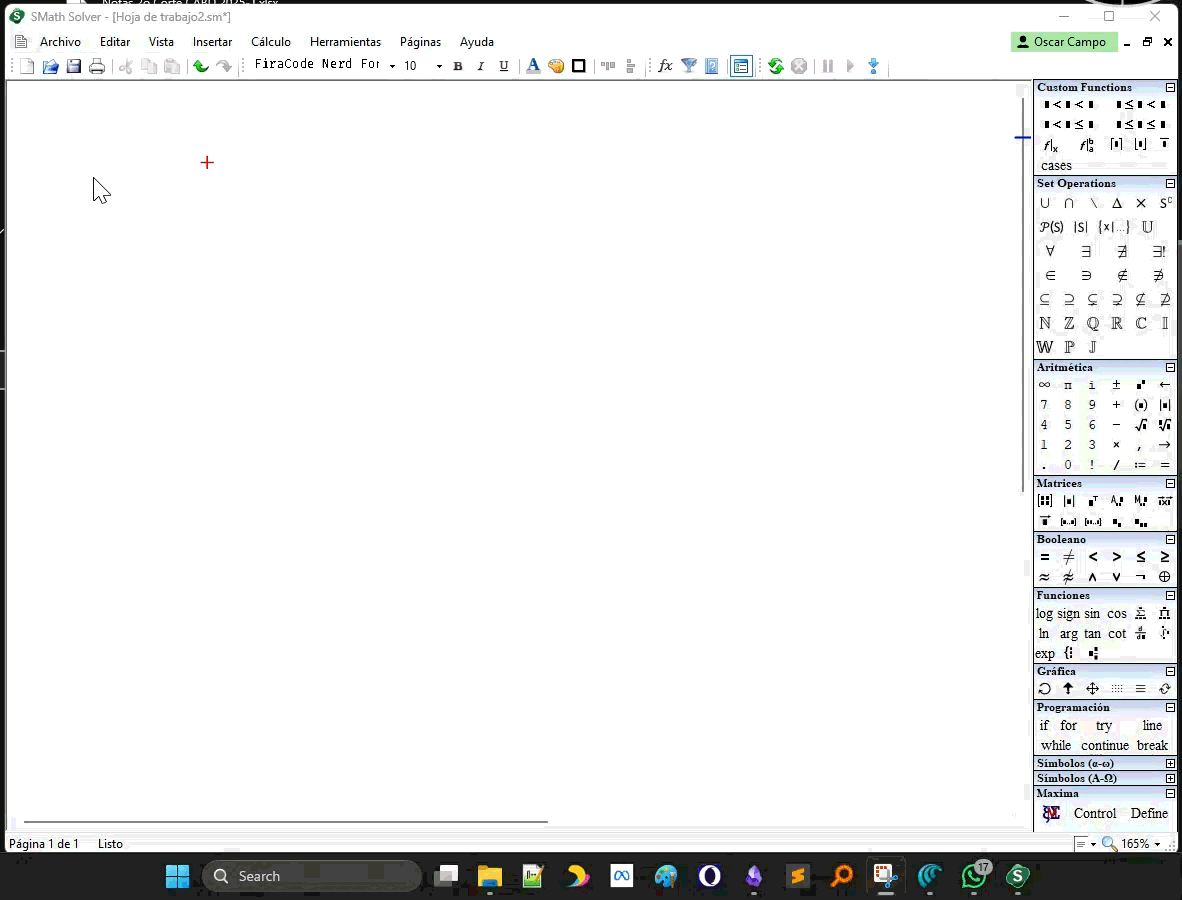The height and width of the screenshot is (900, 1182).
Task: Click the recalculate worksheet green arrows icon
Action: pyautogui.click(x=775, y=66)
